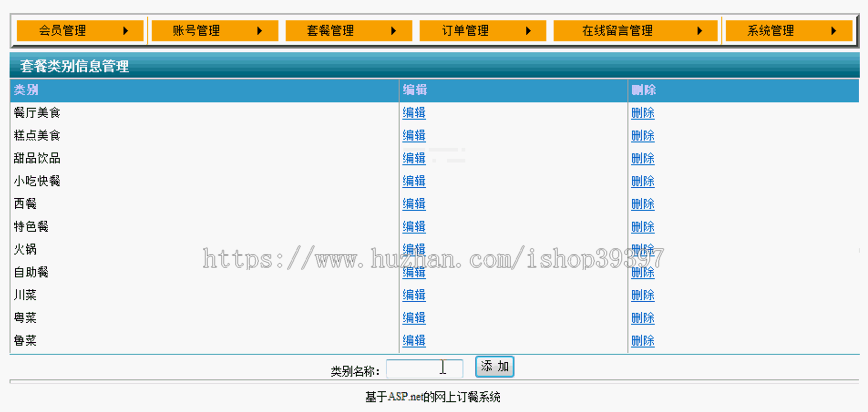Delete the 小吃快餐 category
This screenshot has width=868, height=412.
(643, 182)
